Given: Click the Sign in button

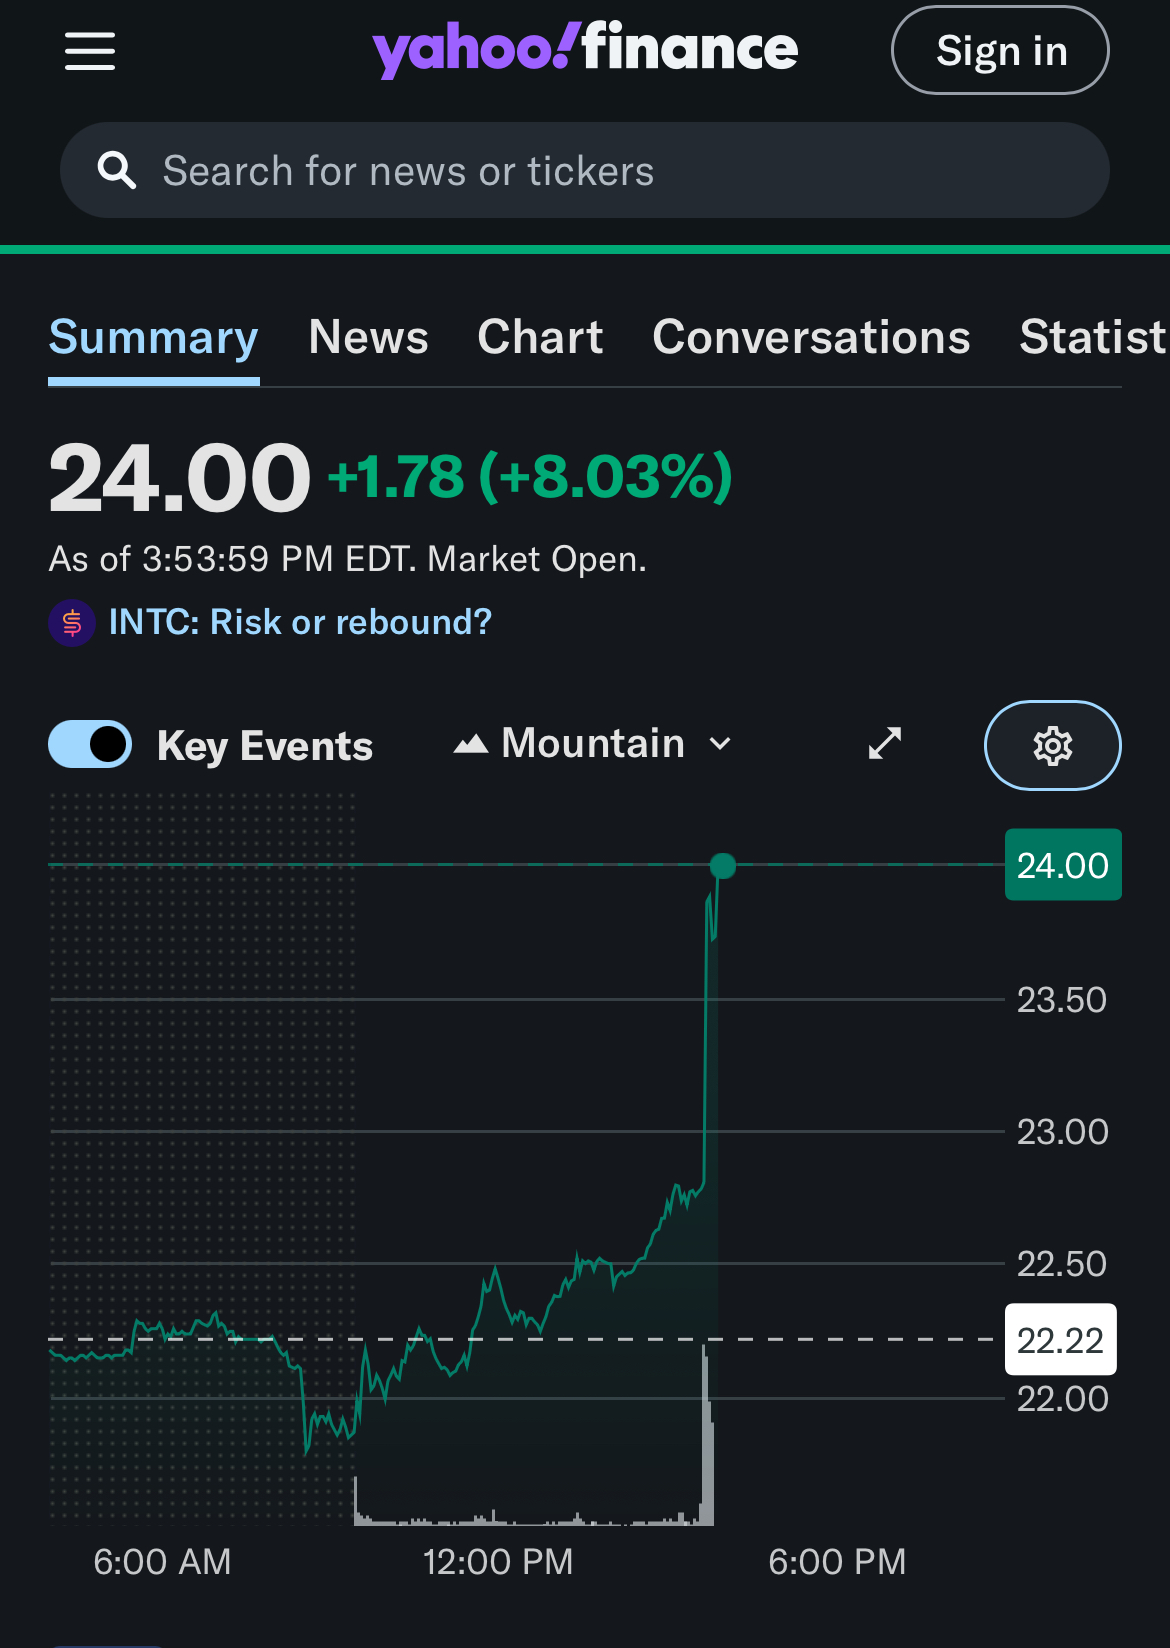Looking at the screenshot, I should click(x=999, y=51).
